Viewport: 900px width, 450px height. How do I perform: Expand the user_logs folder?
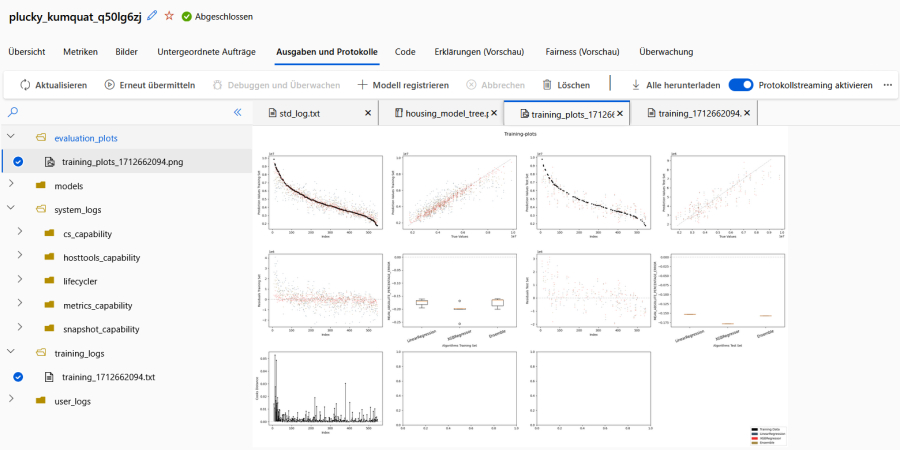coord(11,401)
